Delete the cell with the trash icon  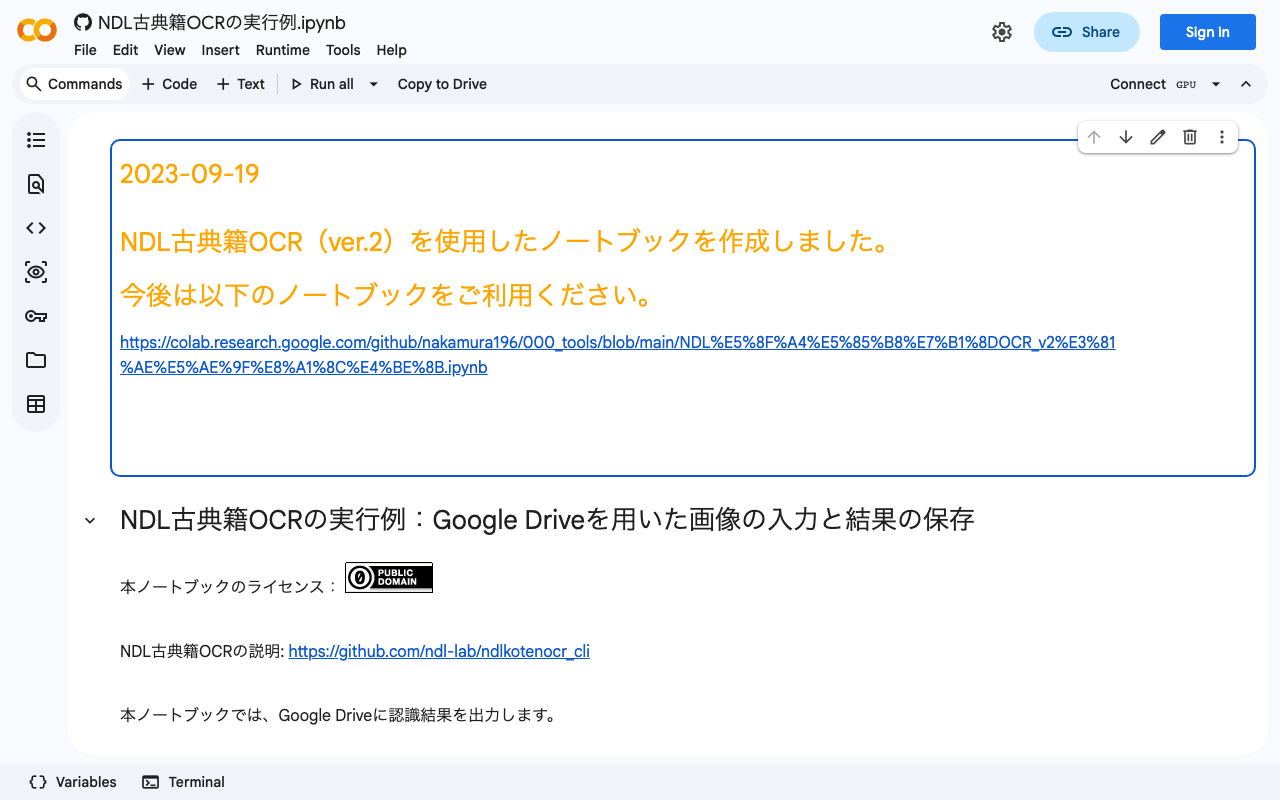1190,137
